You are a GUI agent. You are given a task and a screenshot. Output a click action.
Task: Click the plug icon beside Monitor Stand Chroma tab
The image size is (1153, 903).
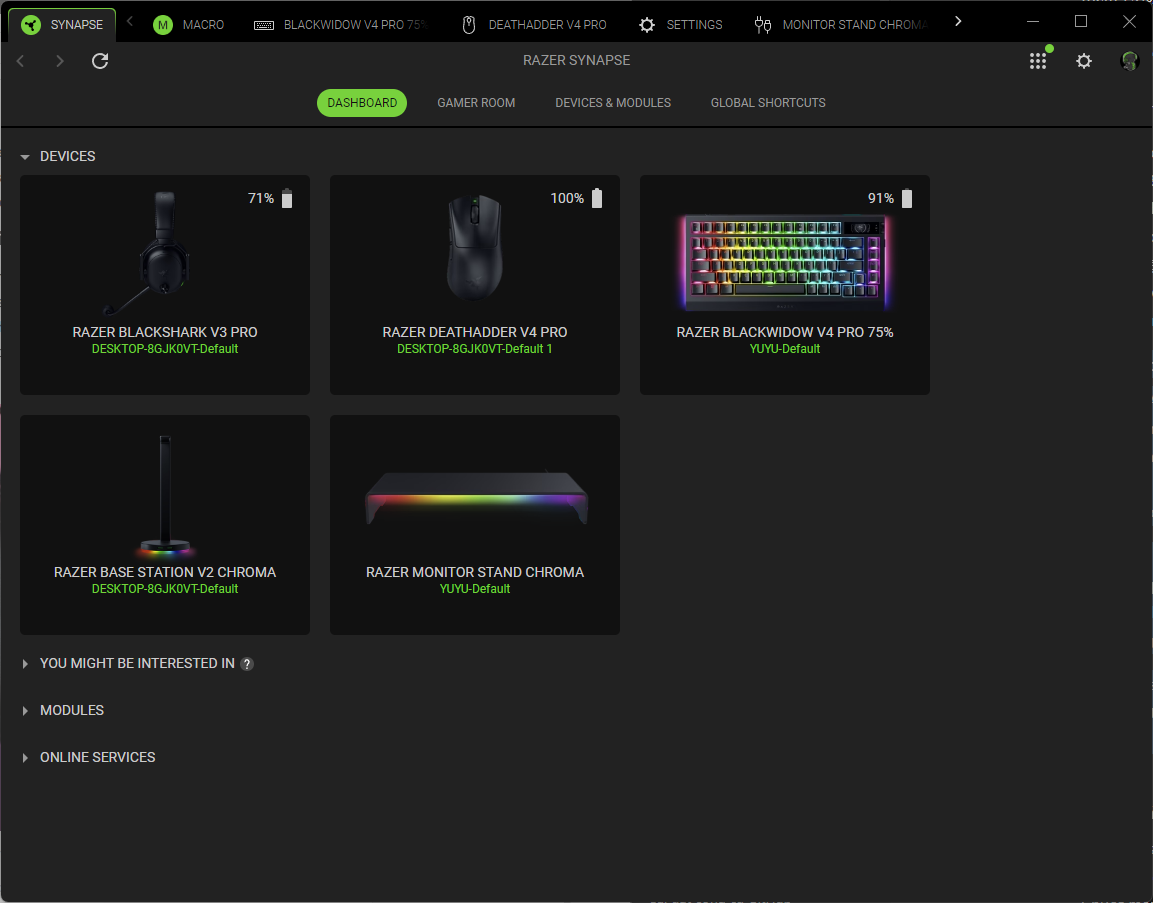pyautogui.click(x=763, y=25)
